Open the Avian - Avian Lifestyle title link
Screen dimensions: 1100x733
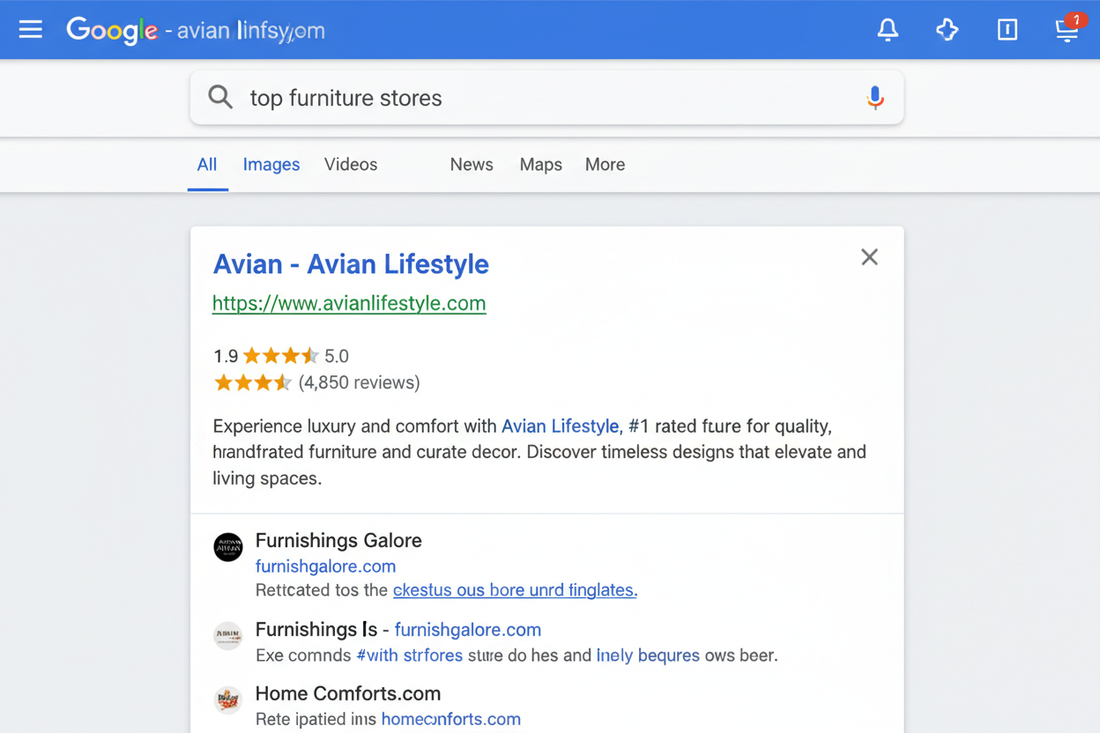[350, 264]
